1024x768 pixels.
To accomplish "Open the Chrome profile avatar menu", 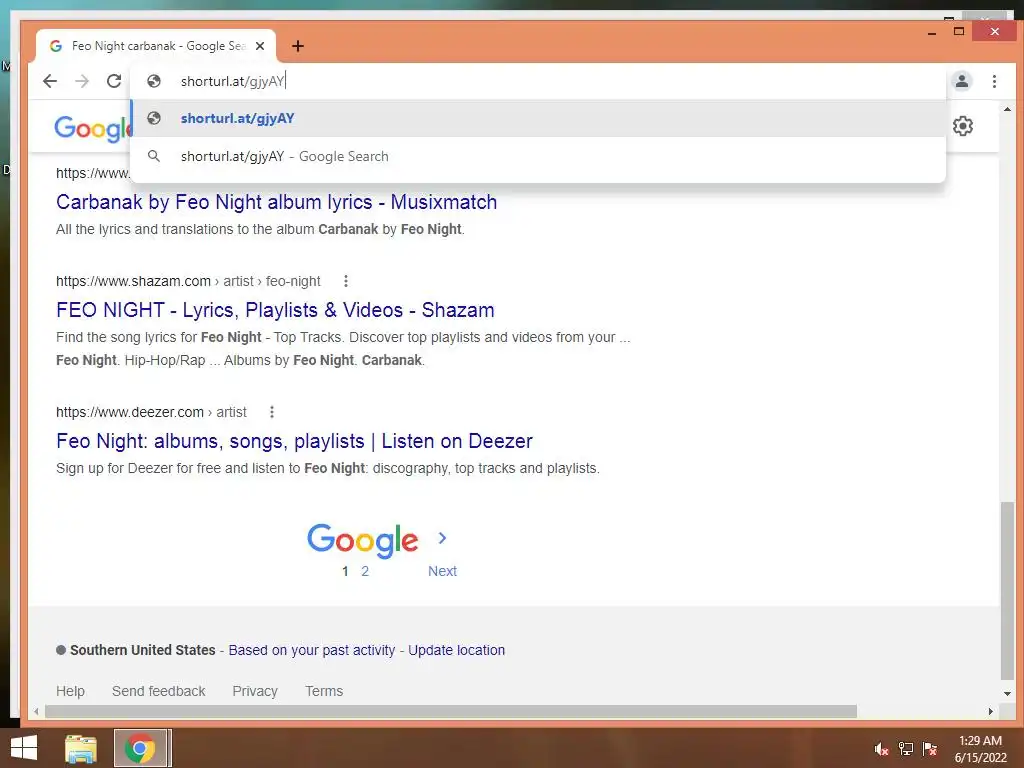I will tap(962, 81).
